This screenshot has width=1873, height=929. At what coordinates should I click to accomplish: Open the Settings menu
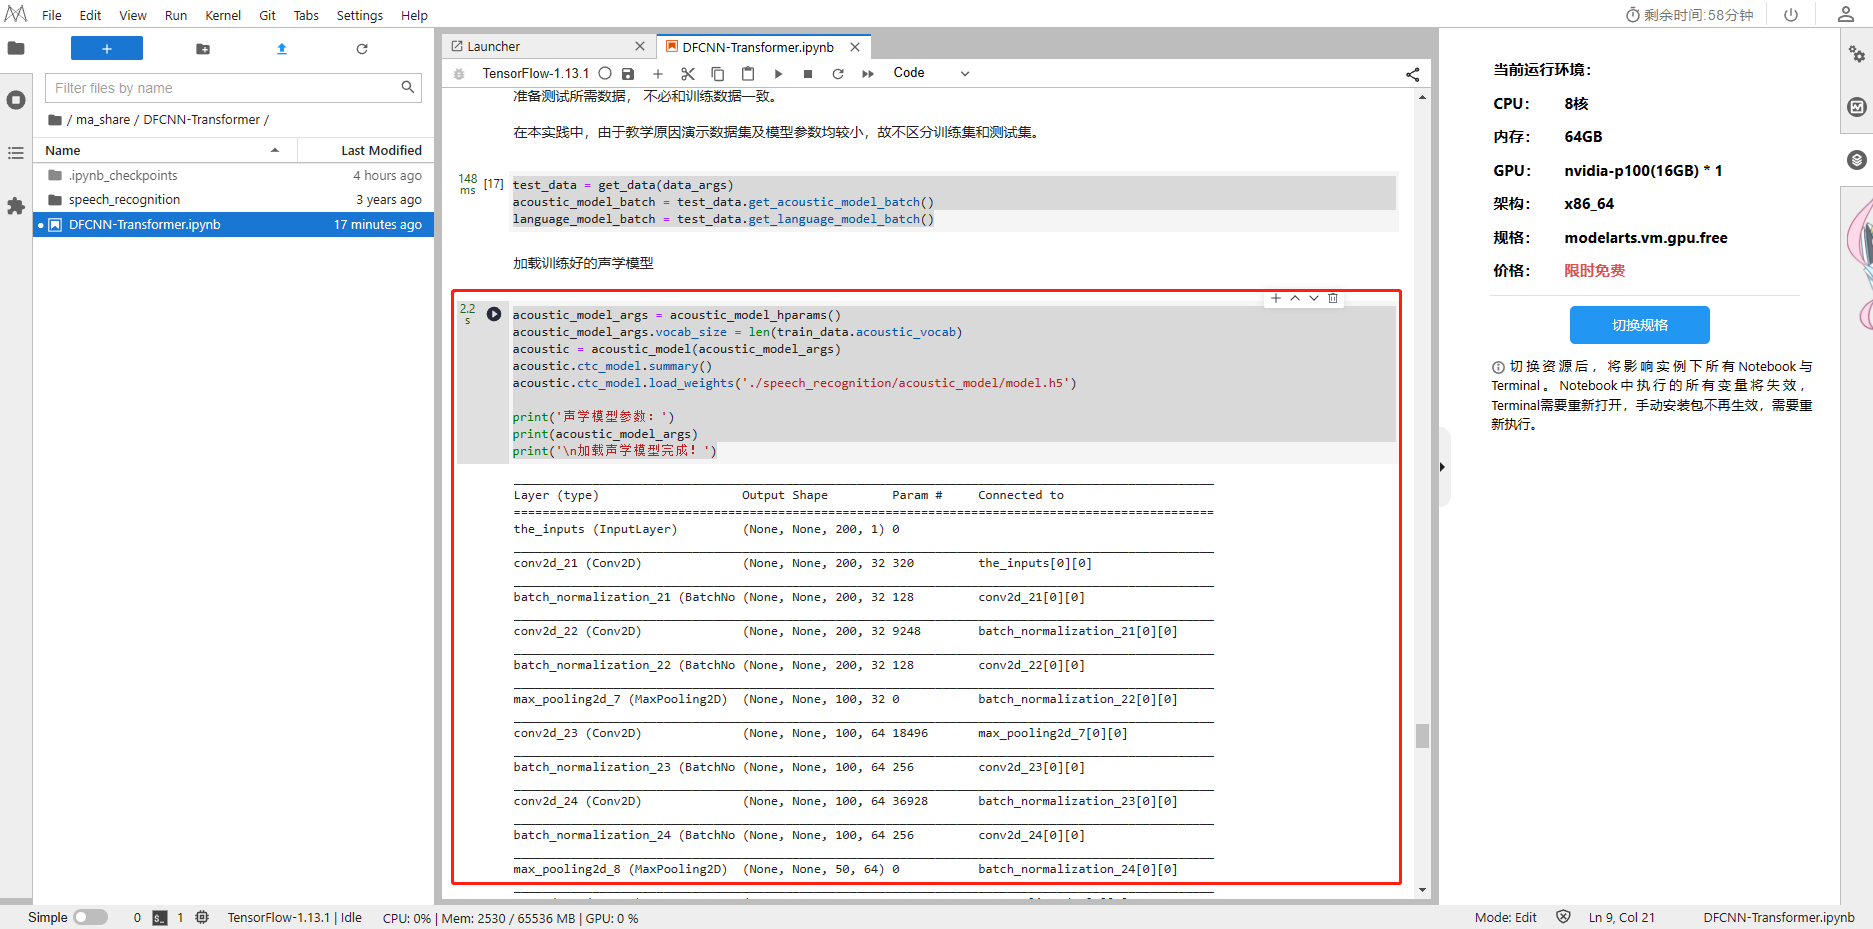click(x=360, y=15)
